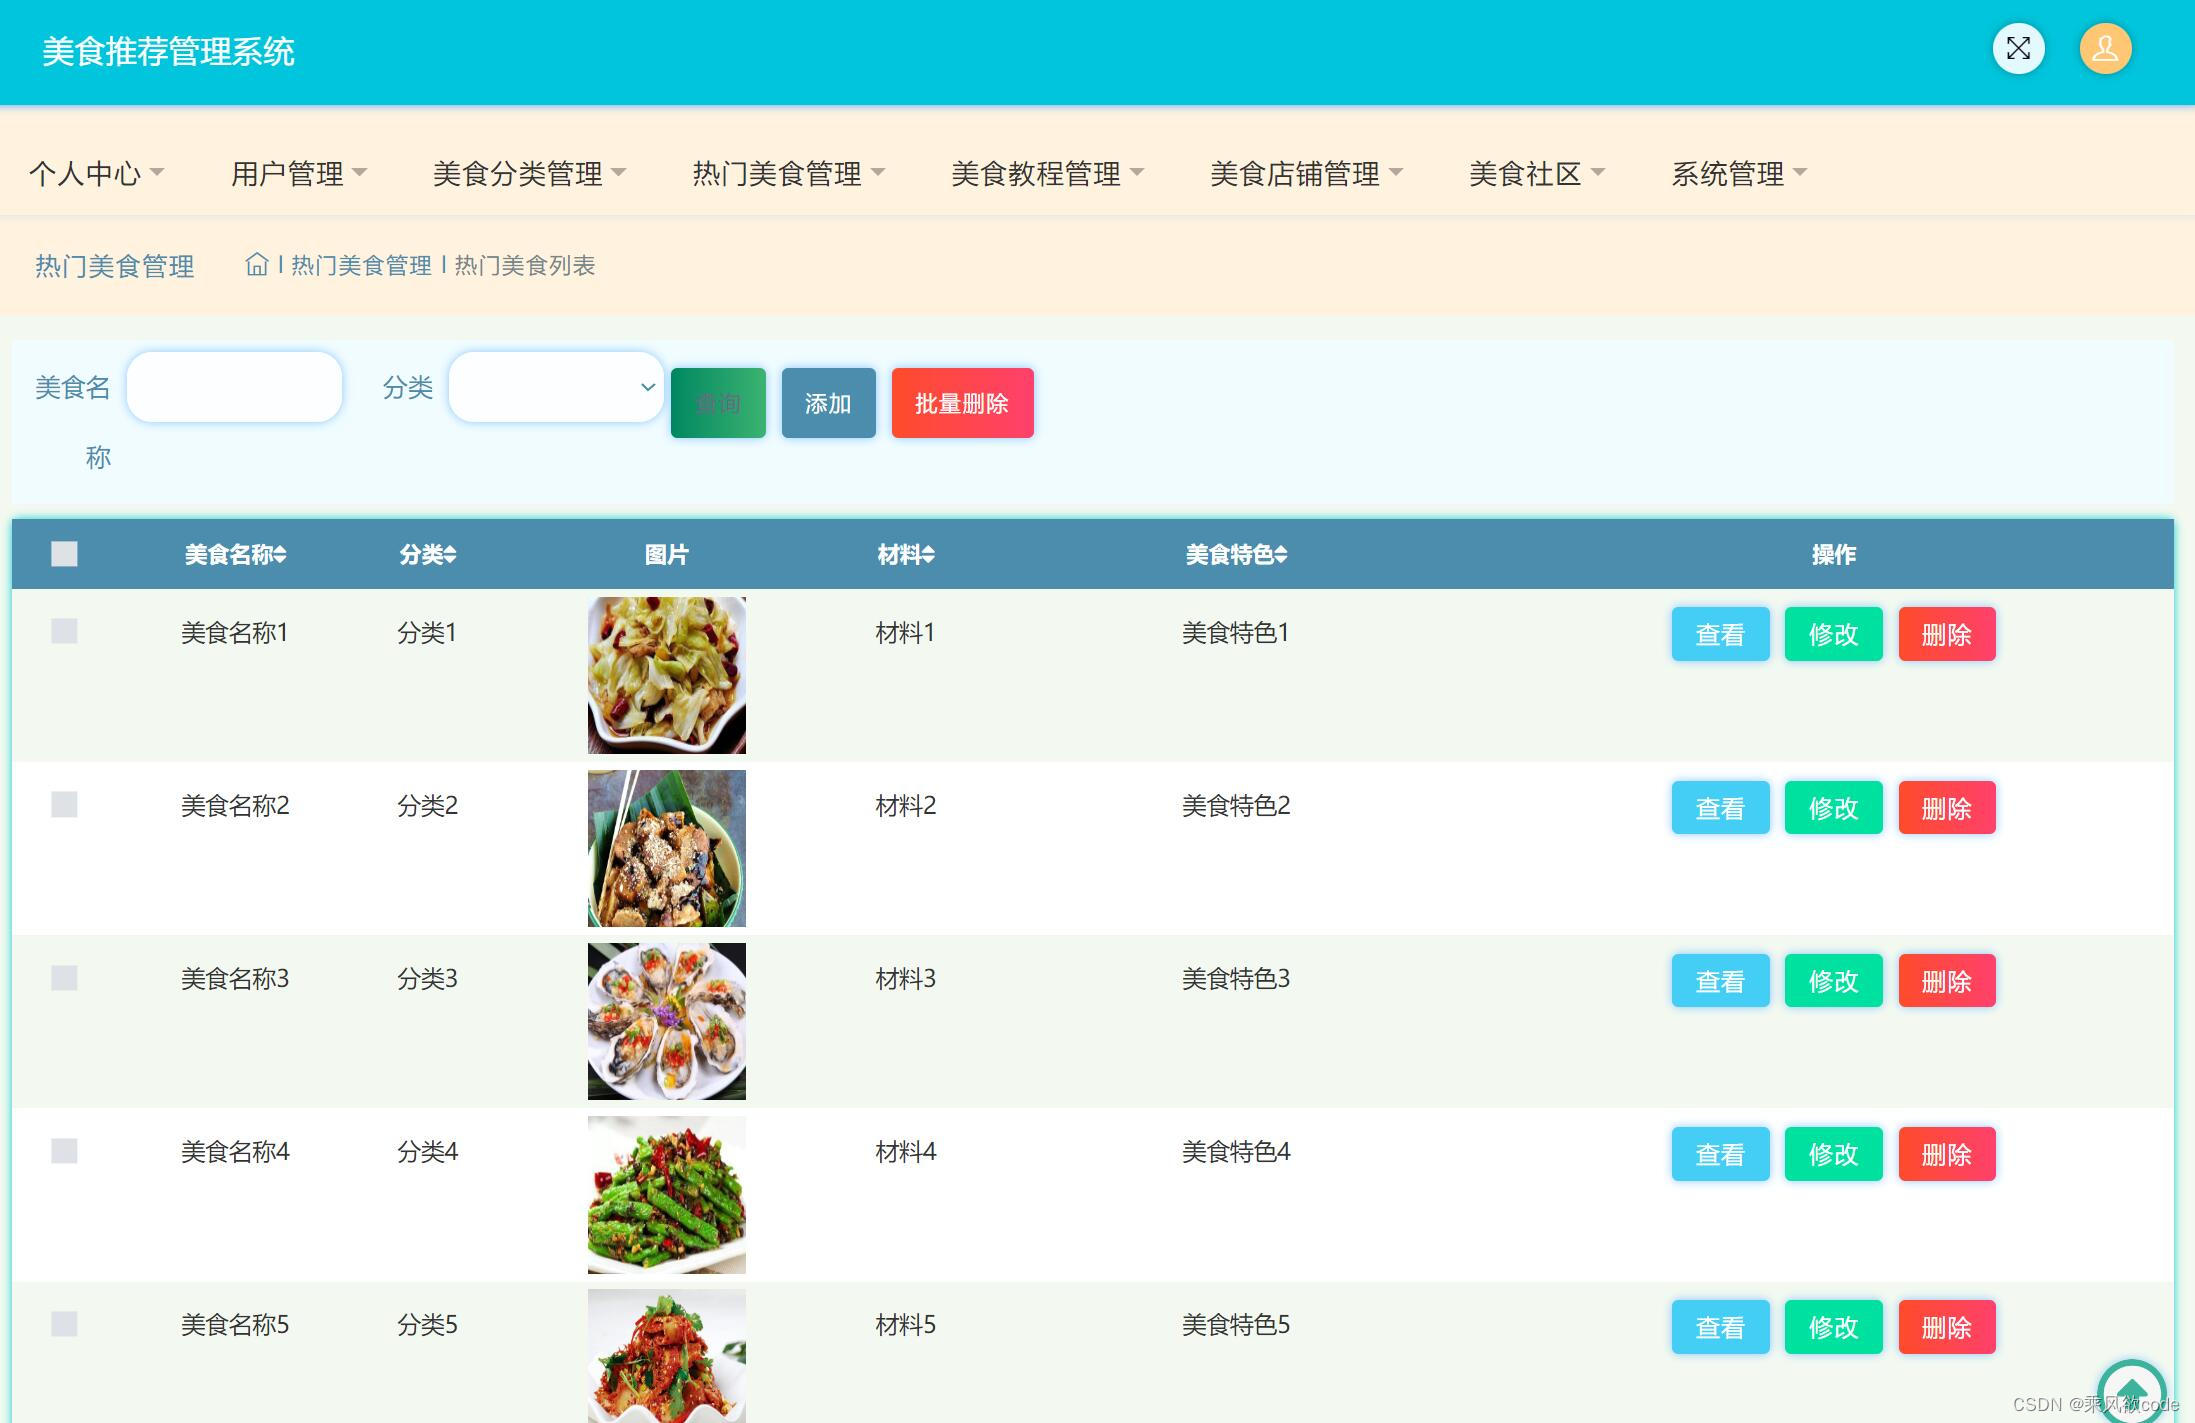Open the user avatar icon top right
The height and width of the screenshot is (1423, 2195).
2104,48
